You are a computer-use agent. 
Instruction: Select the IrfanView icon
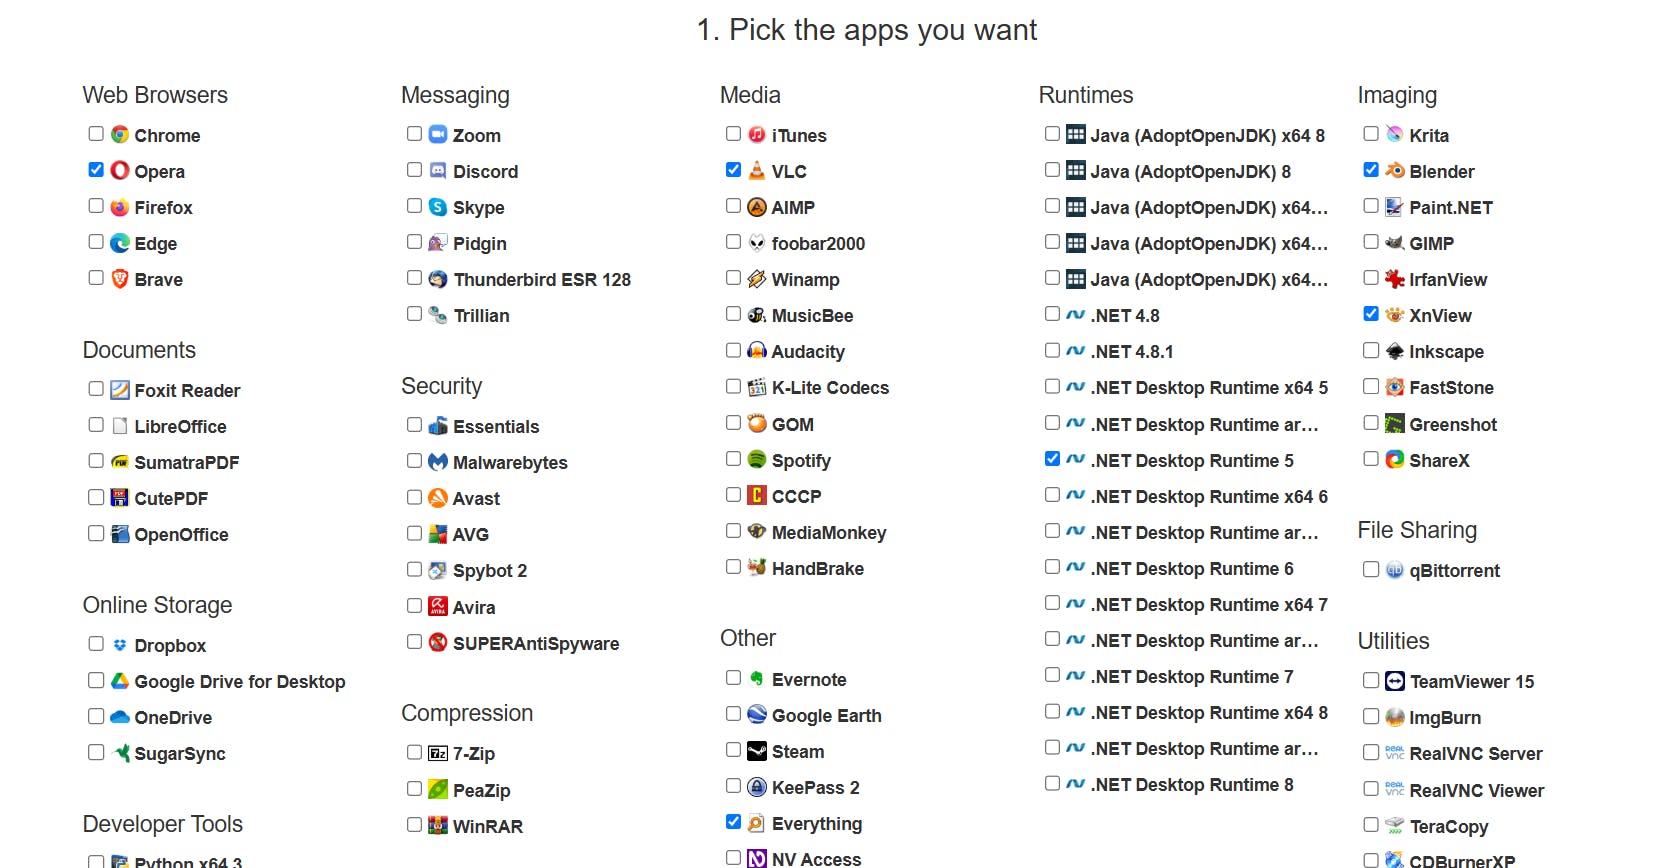coord(1395,279)
